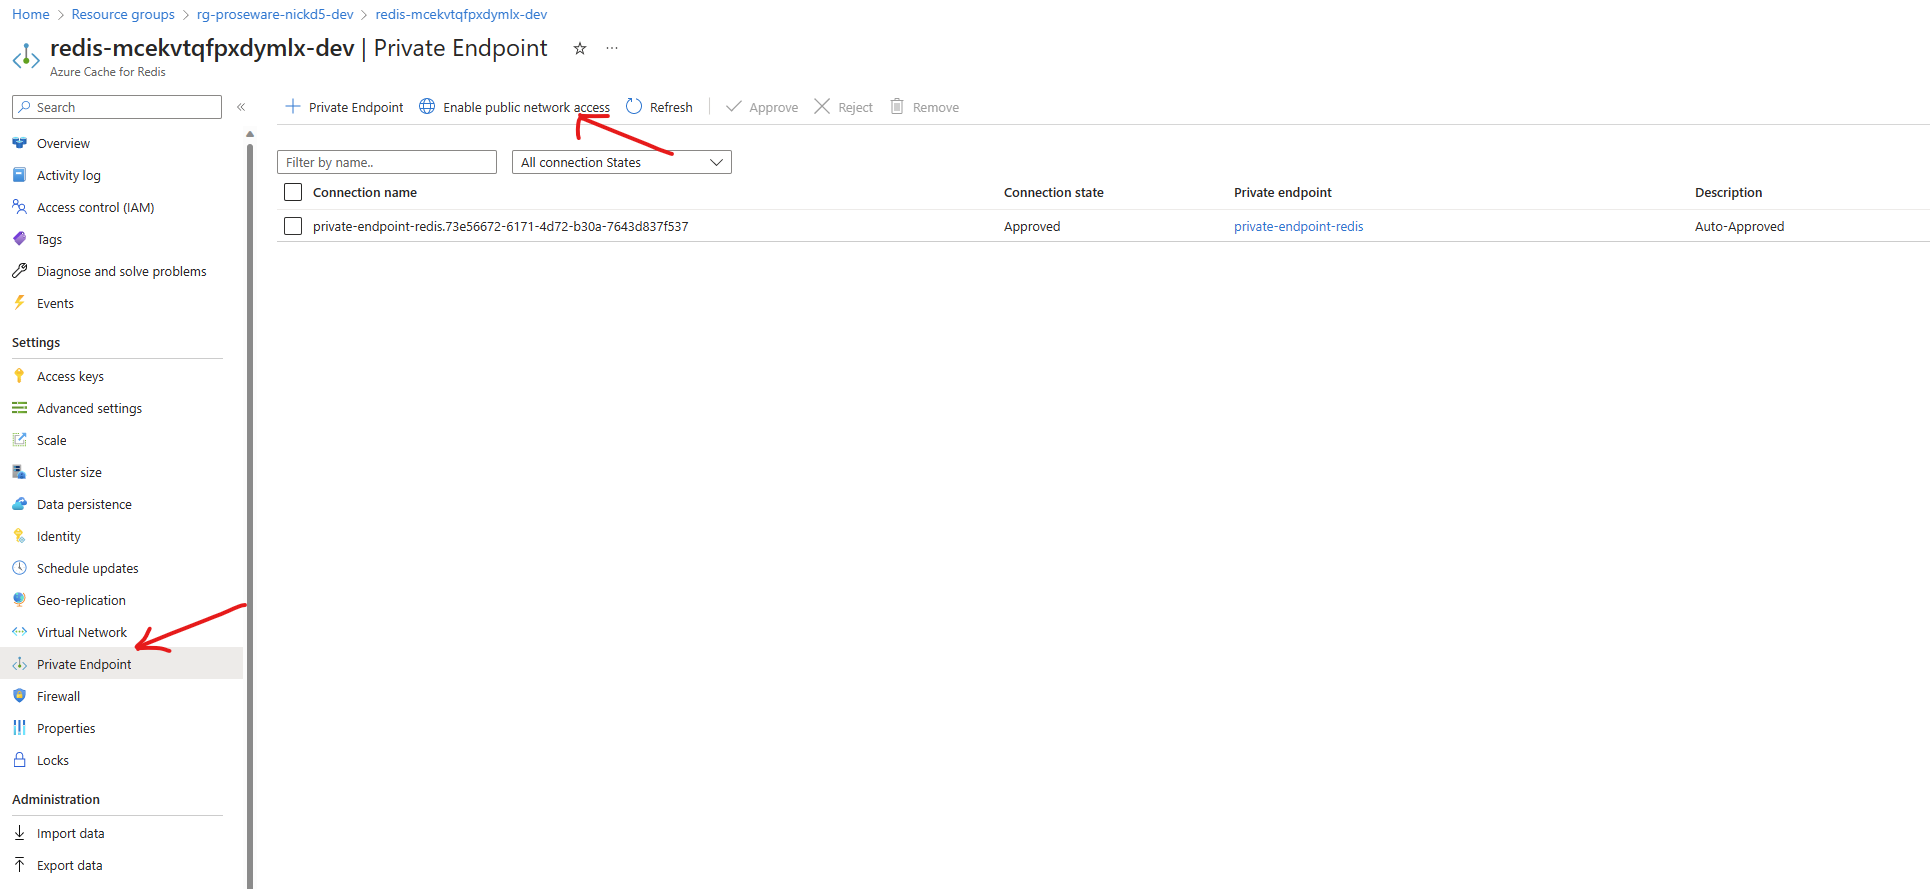Open Geo-replication menu item
Image resolution: width=1930 pixels, height=889 pixels.
(82, 600)
